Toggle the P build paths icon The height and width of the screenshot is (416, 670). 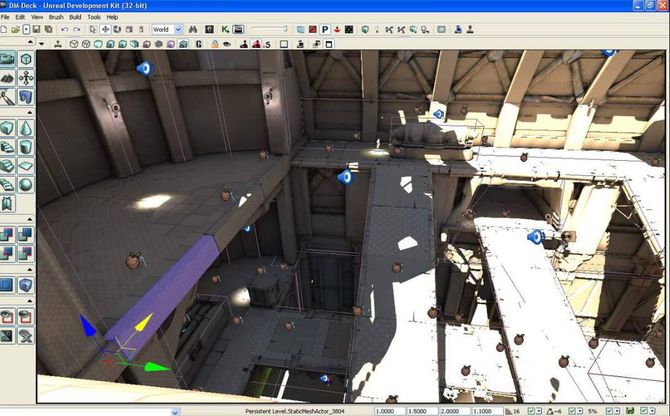click(325, 29)
